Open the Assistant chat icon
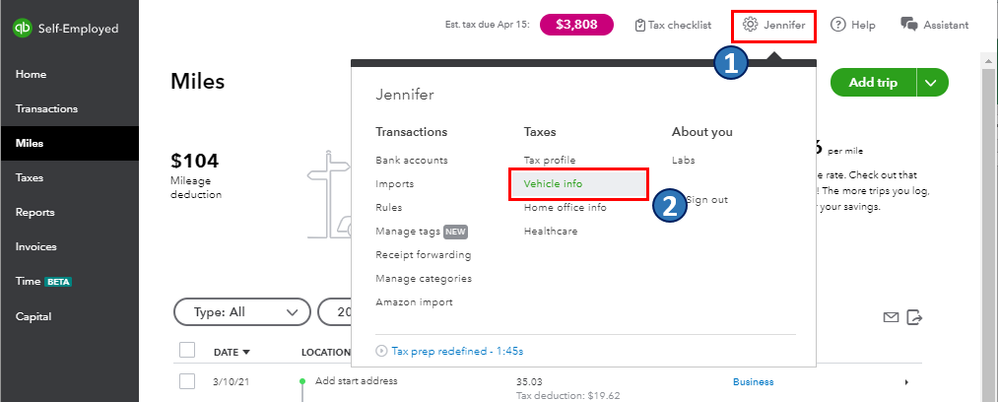The image size is (998, 402). point(908,24)
